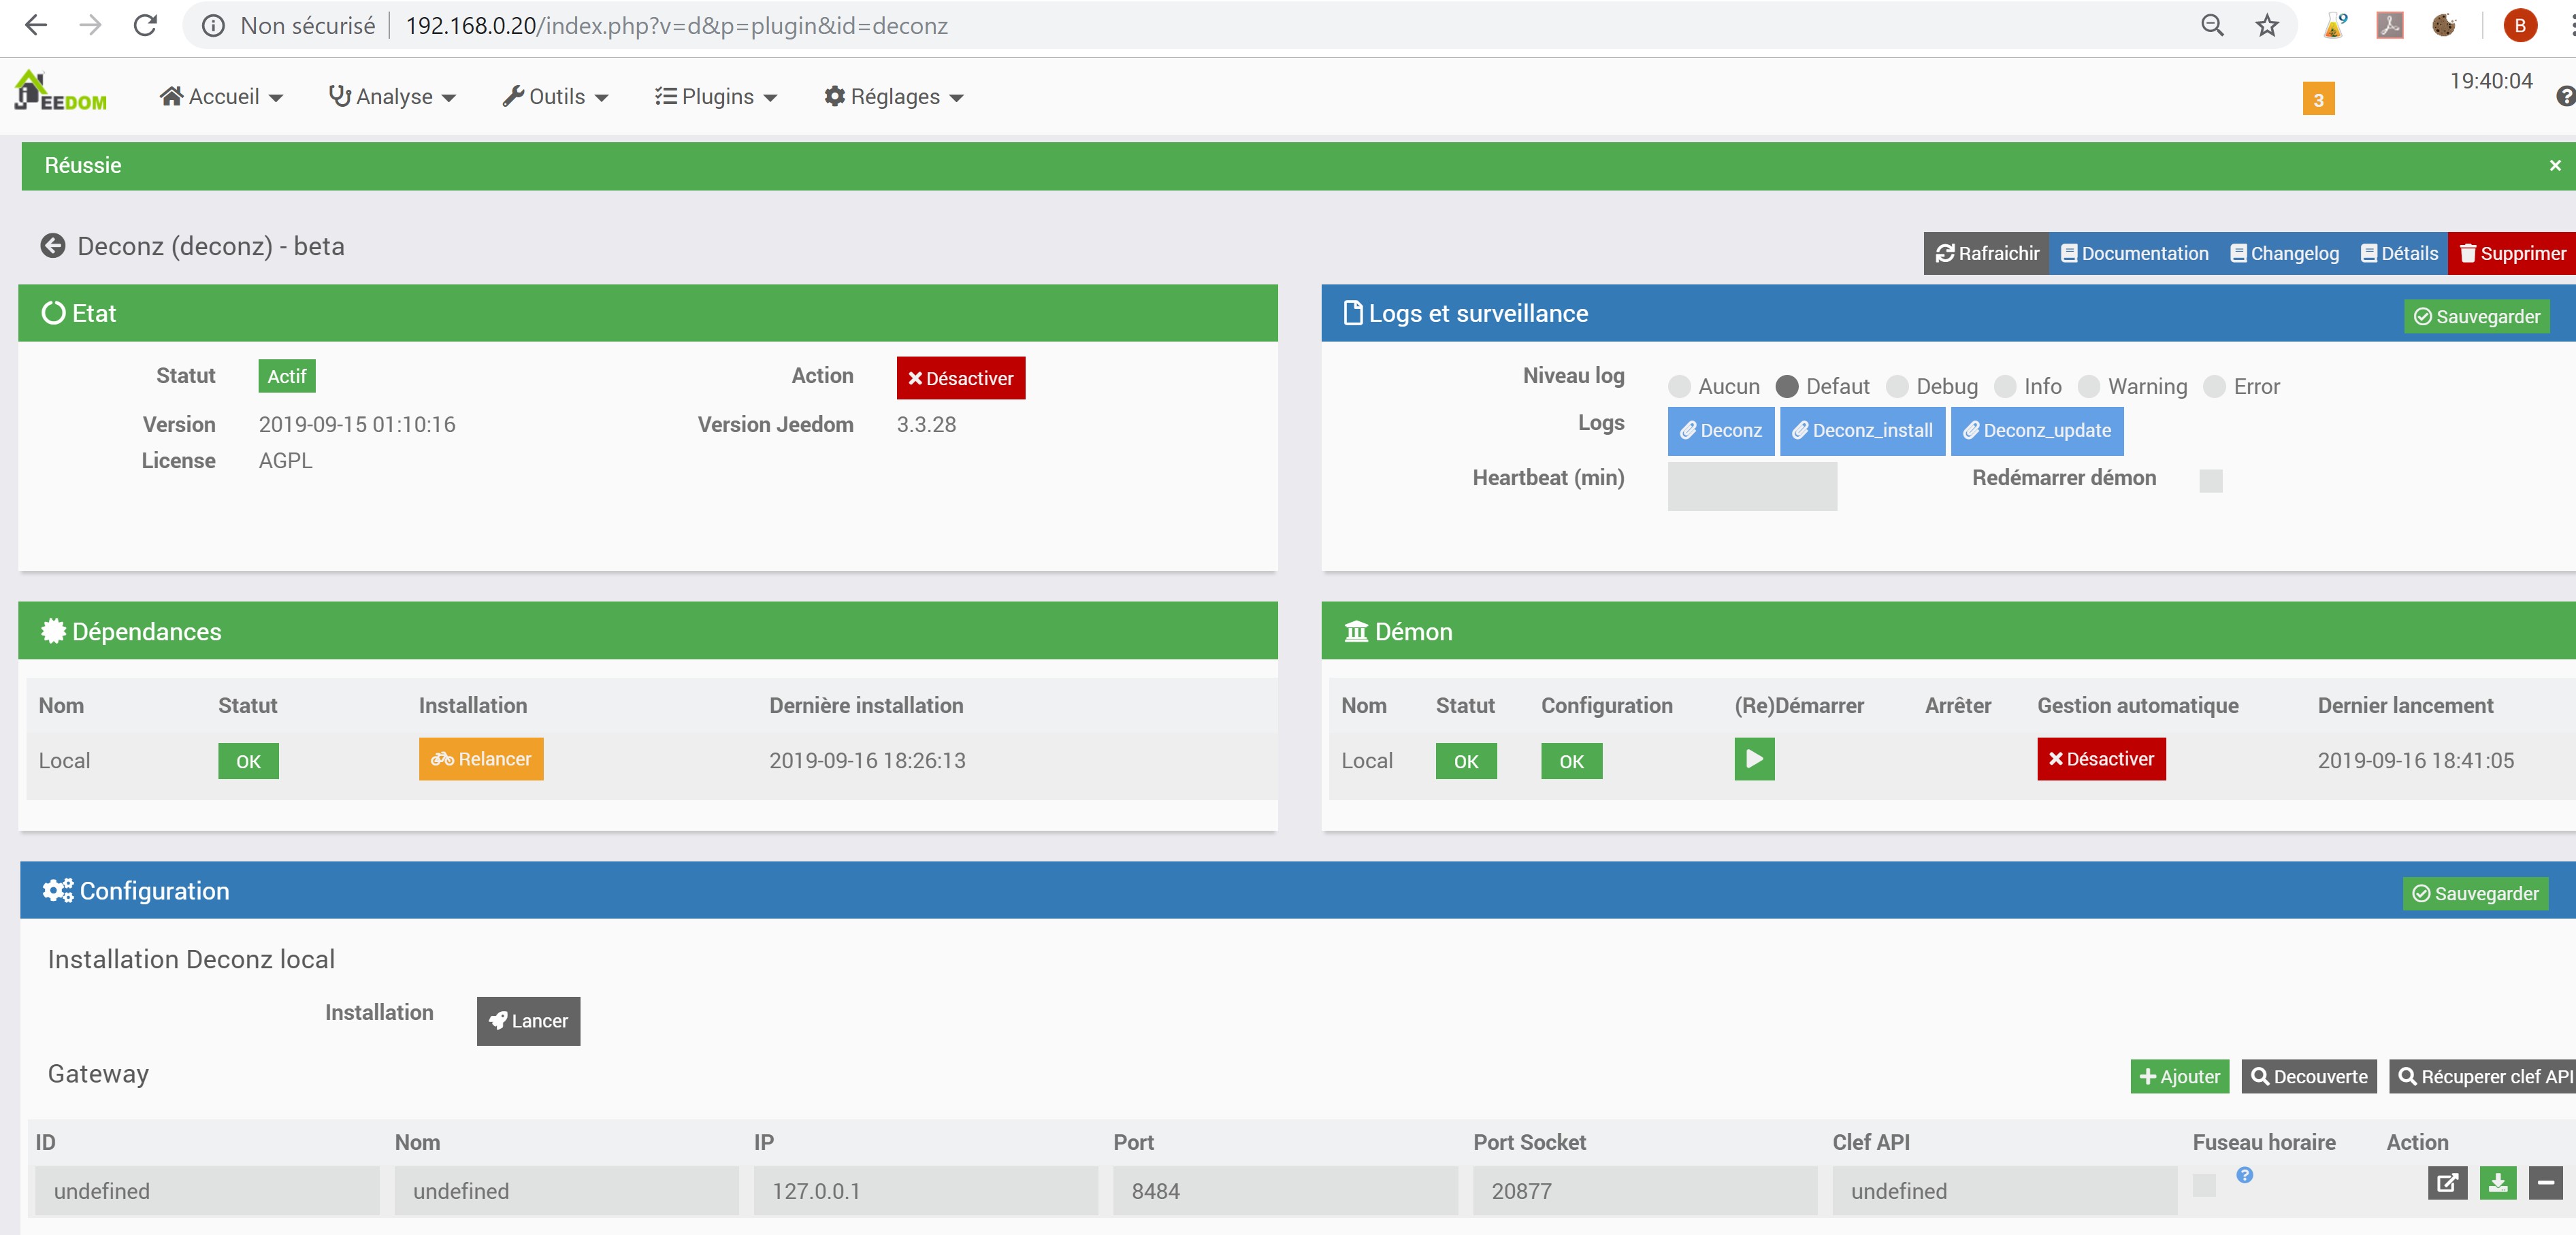This screenshot has height=1235, width=2576.
Task: Open the browser zoom magnifier icon
Action: coord(2212,25)
